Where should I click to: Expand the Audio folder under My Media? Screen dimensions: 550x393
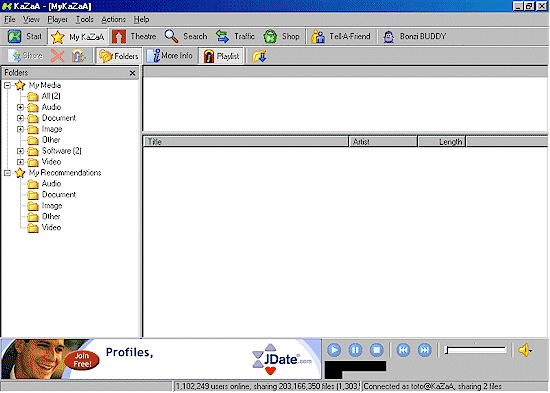coord(20,107)
